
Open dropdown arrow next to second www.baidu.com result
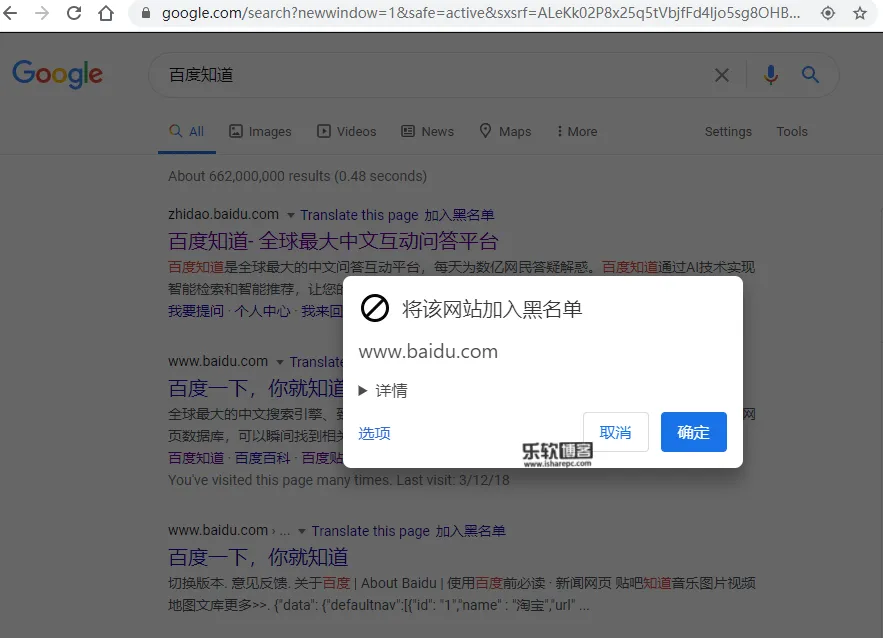pyautogui.click(x=280, y=362)
